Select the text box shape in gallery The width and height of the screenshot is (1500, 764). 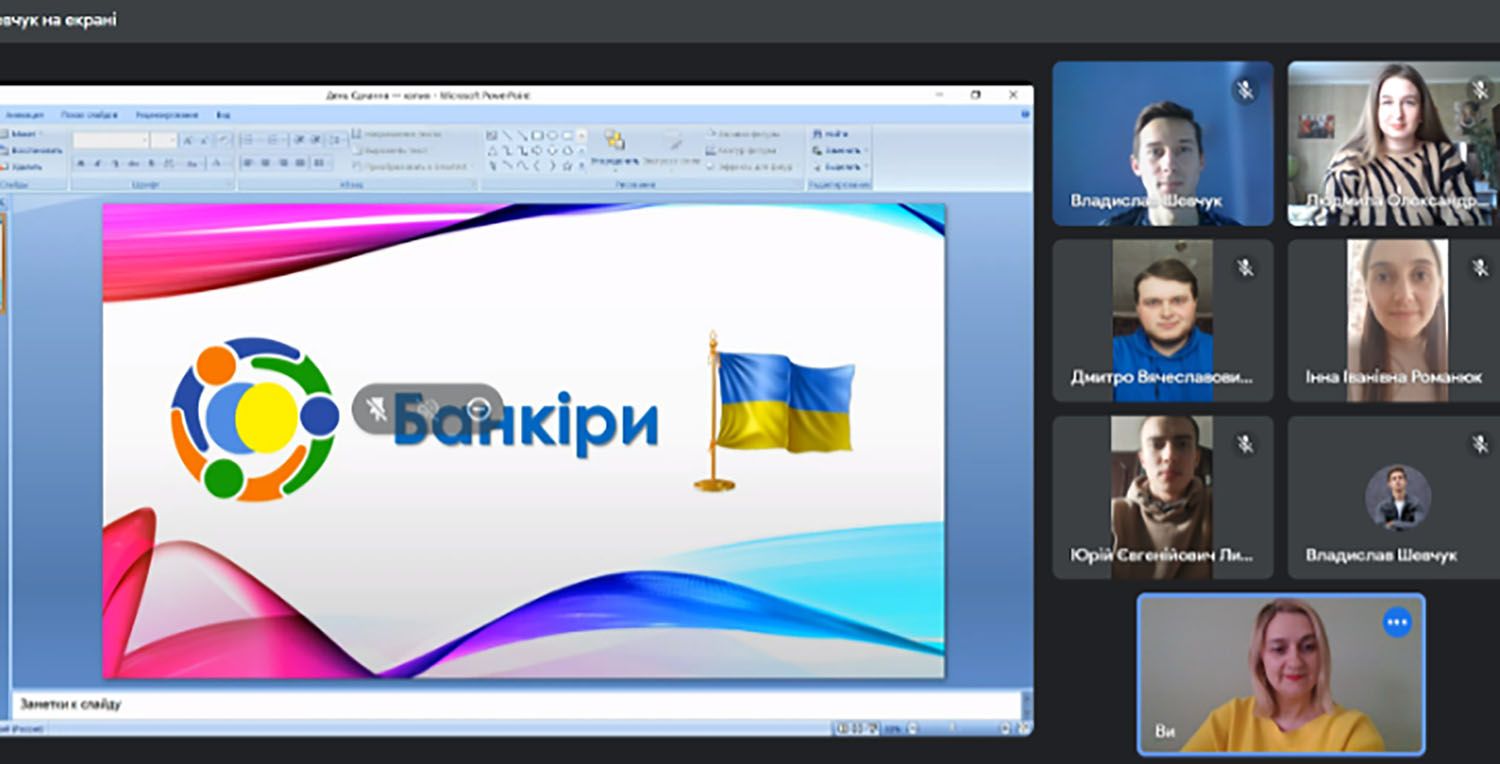(x=492, y=136)
